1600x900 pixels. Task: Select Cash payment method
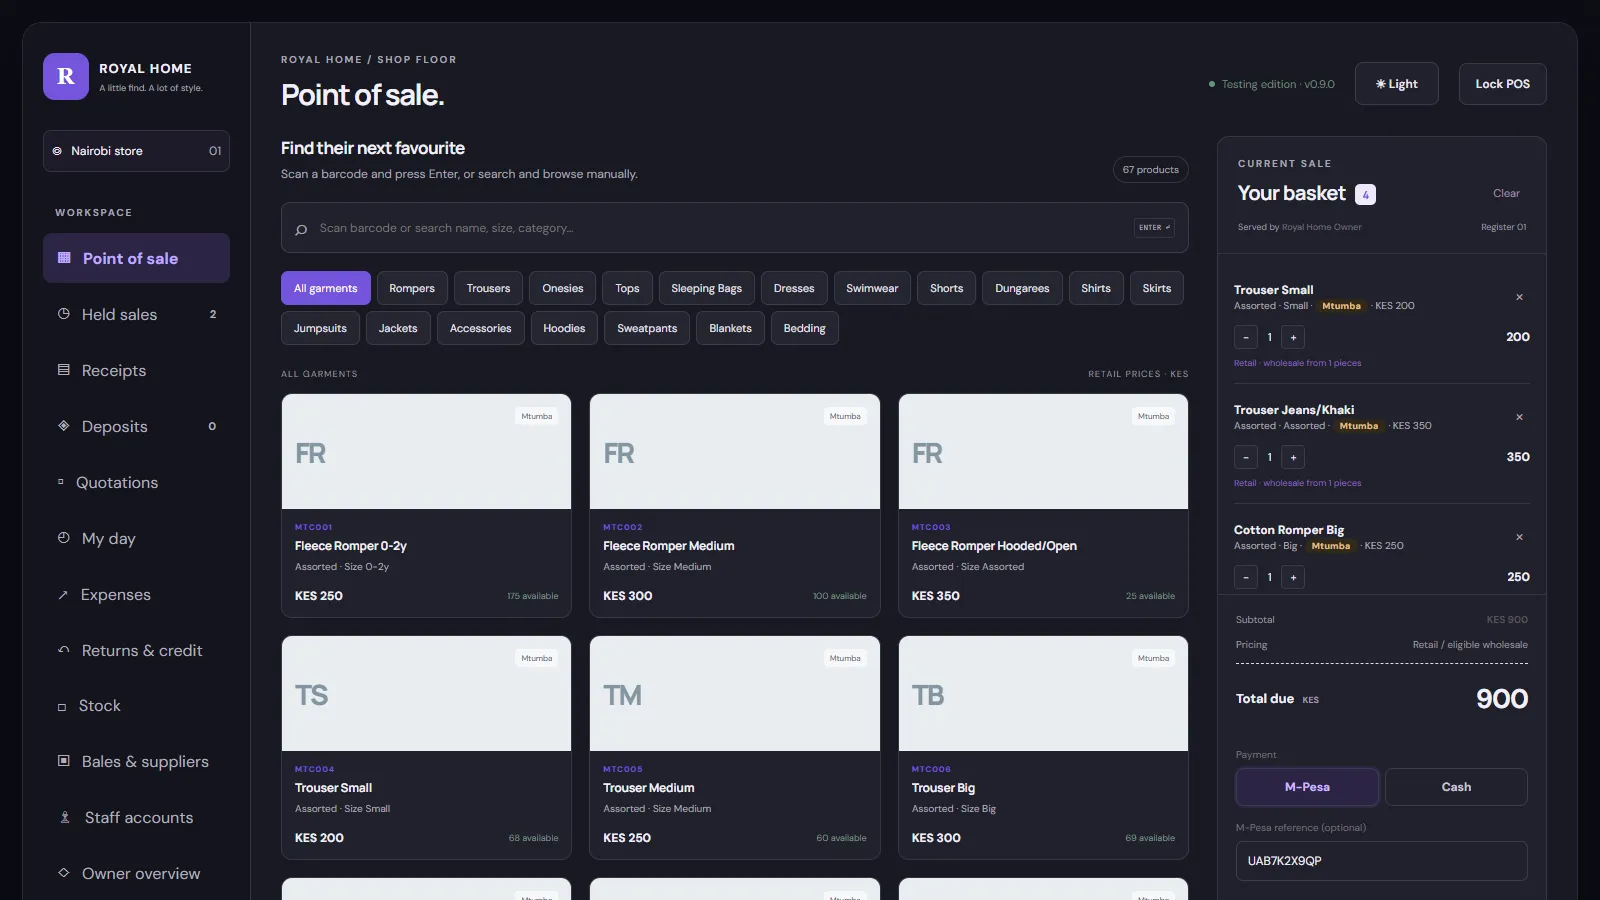(1456, 787)
